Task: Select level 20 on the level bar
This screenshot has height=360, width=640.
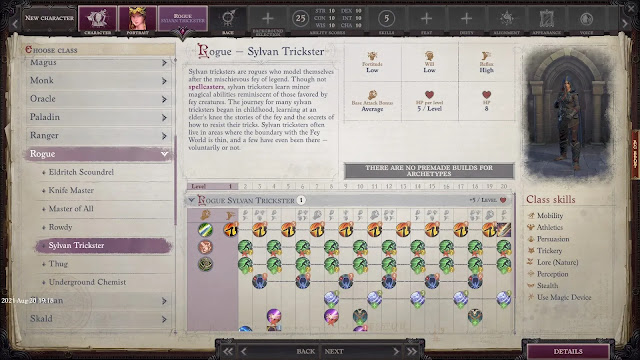Action: click(504, 187)
